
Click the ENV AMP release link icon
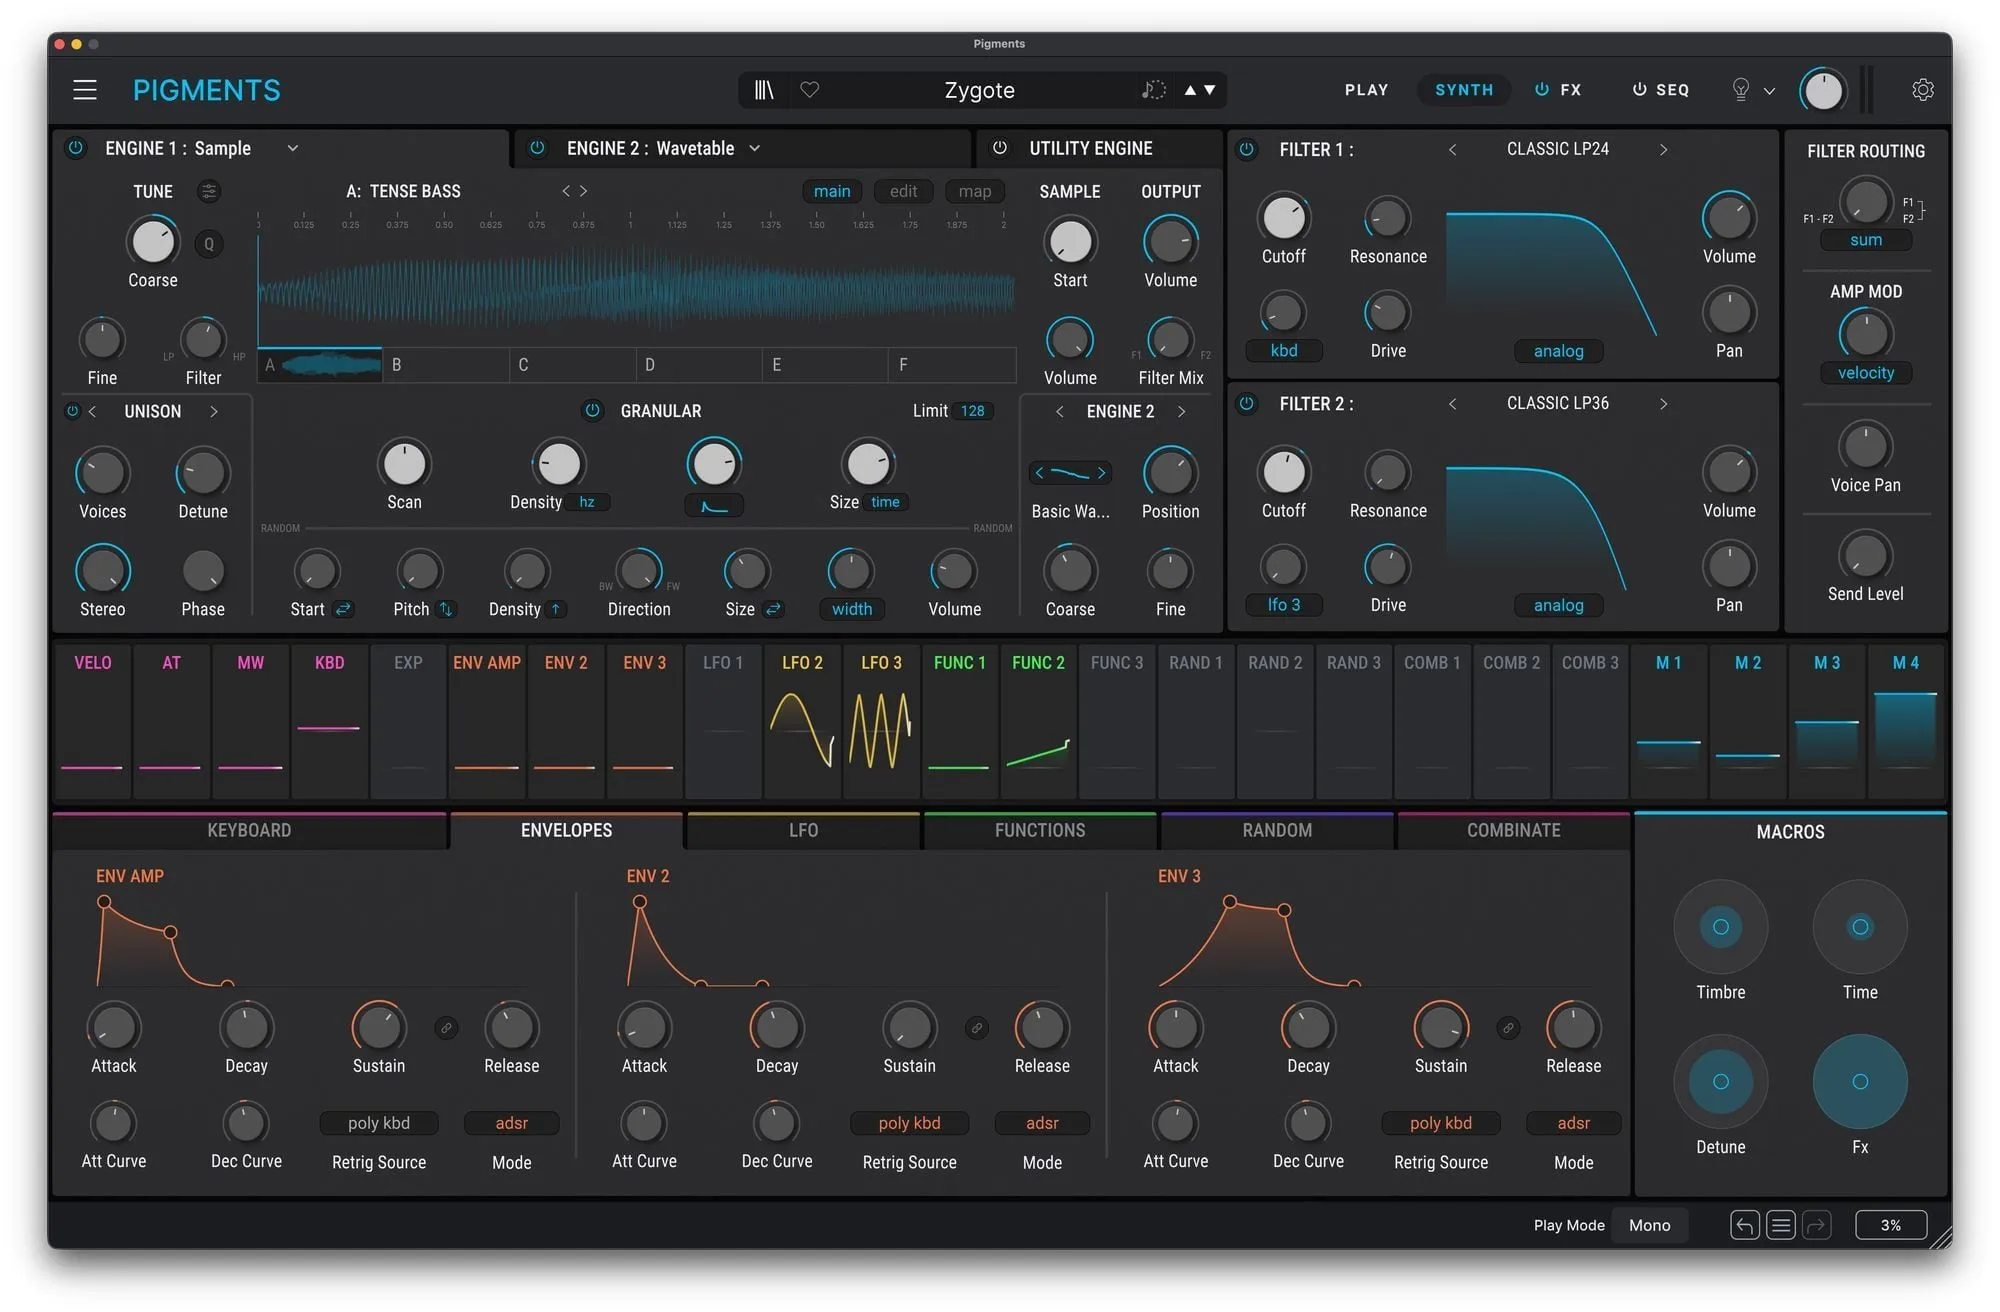tap(446, 1027)
